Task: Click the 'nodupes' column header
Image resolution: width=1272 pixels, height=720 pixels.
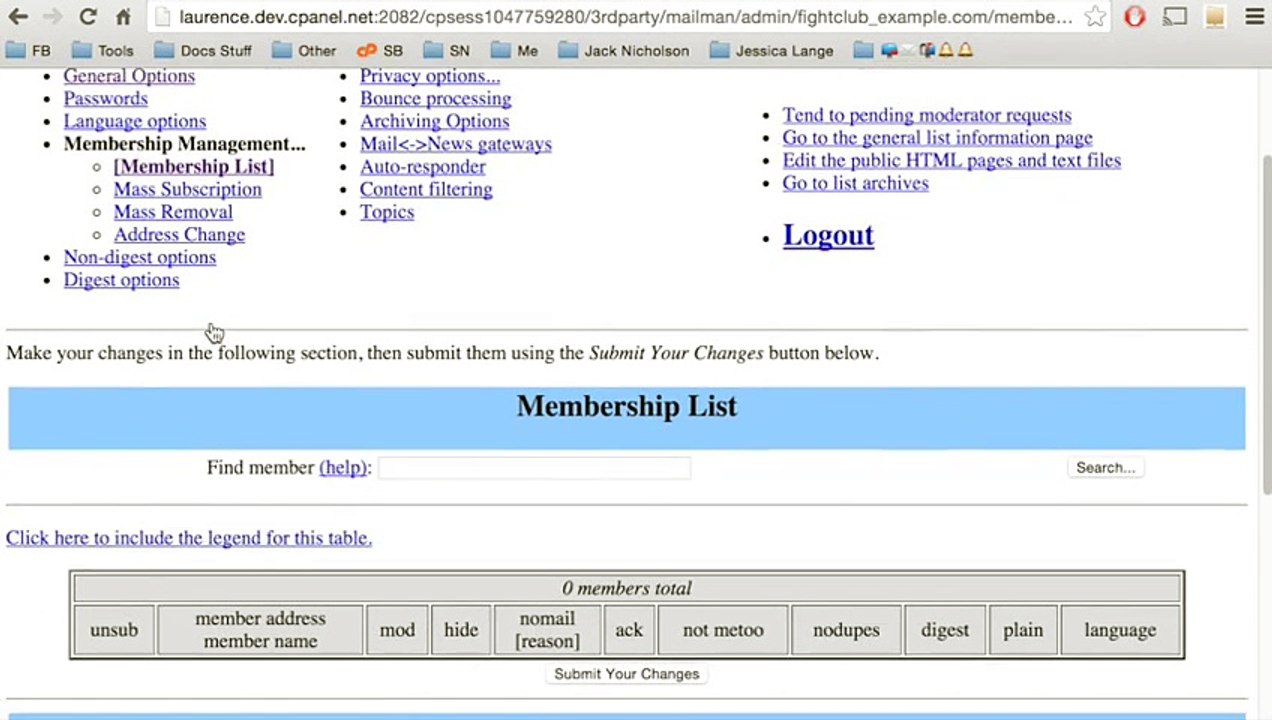Action: tap(846, 630)
